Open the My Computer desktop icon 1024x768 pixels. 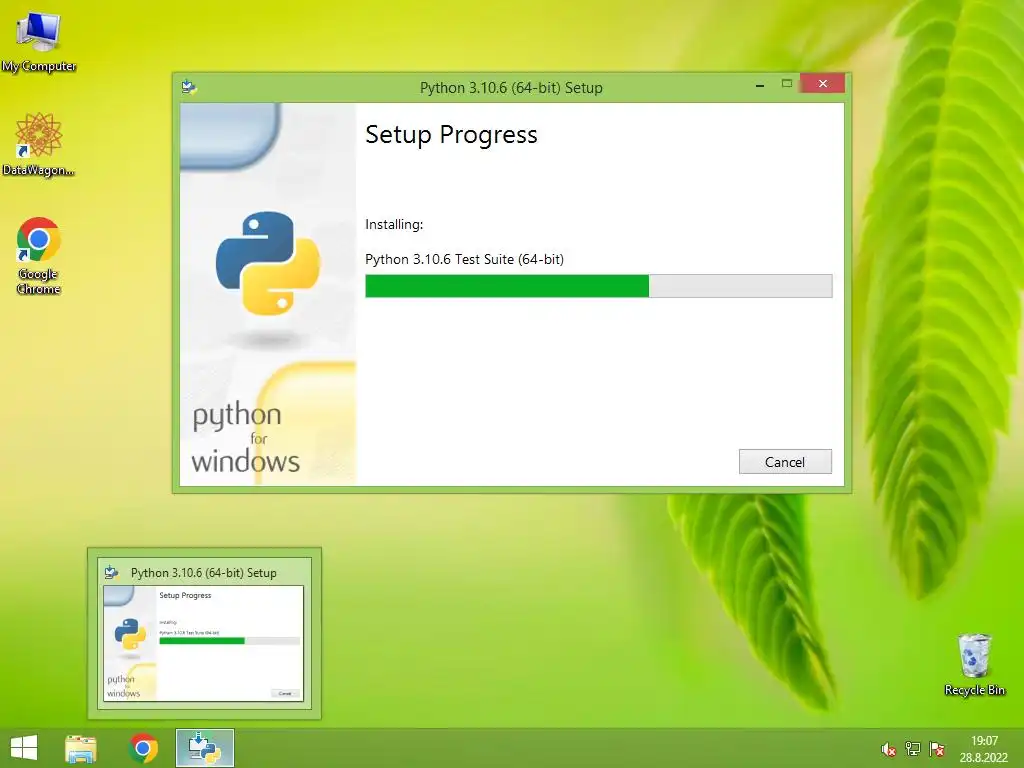point(39,41)
